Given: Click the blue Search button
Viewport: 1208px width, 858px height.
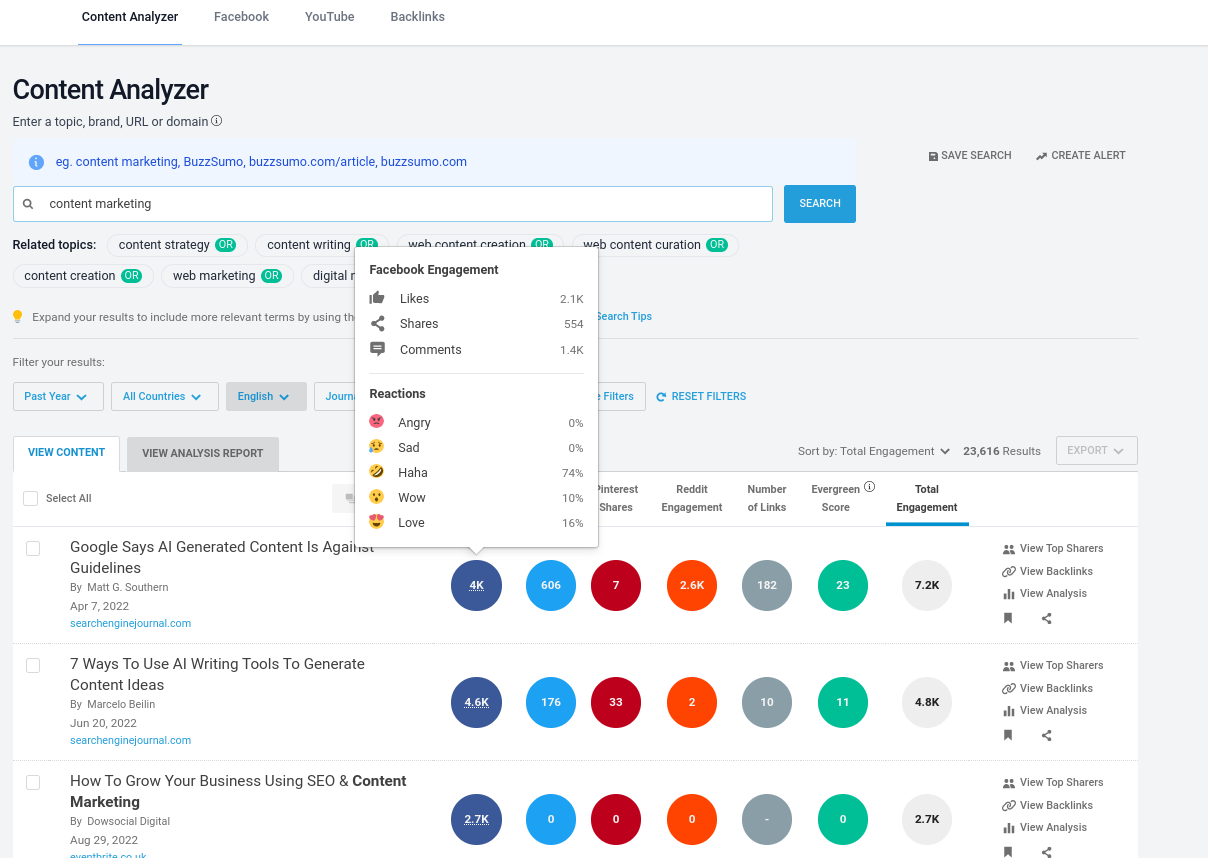Looking at the screenshot, I should [x=820, y=203].
